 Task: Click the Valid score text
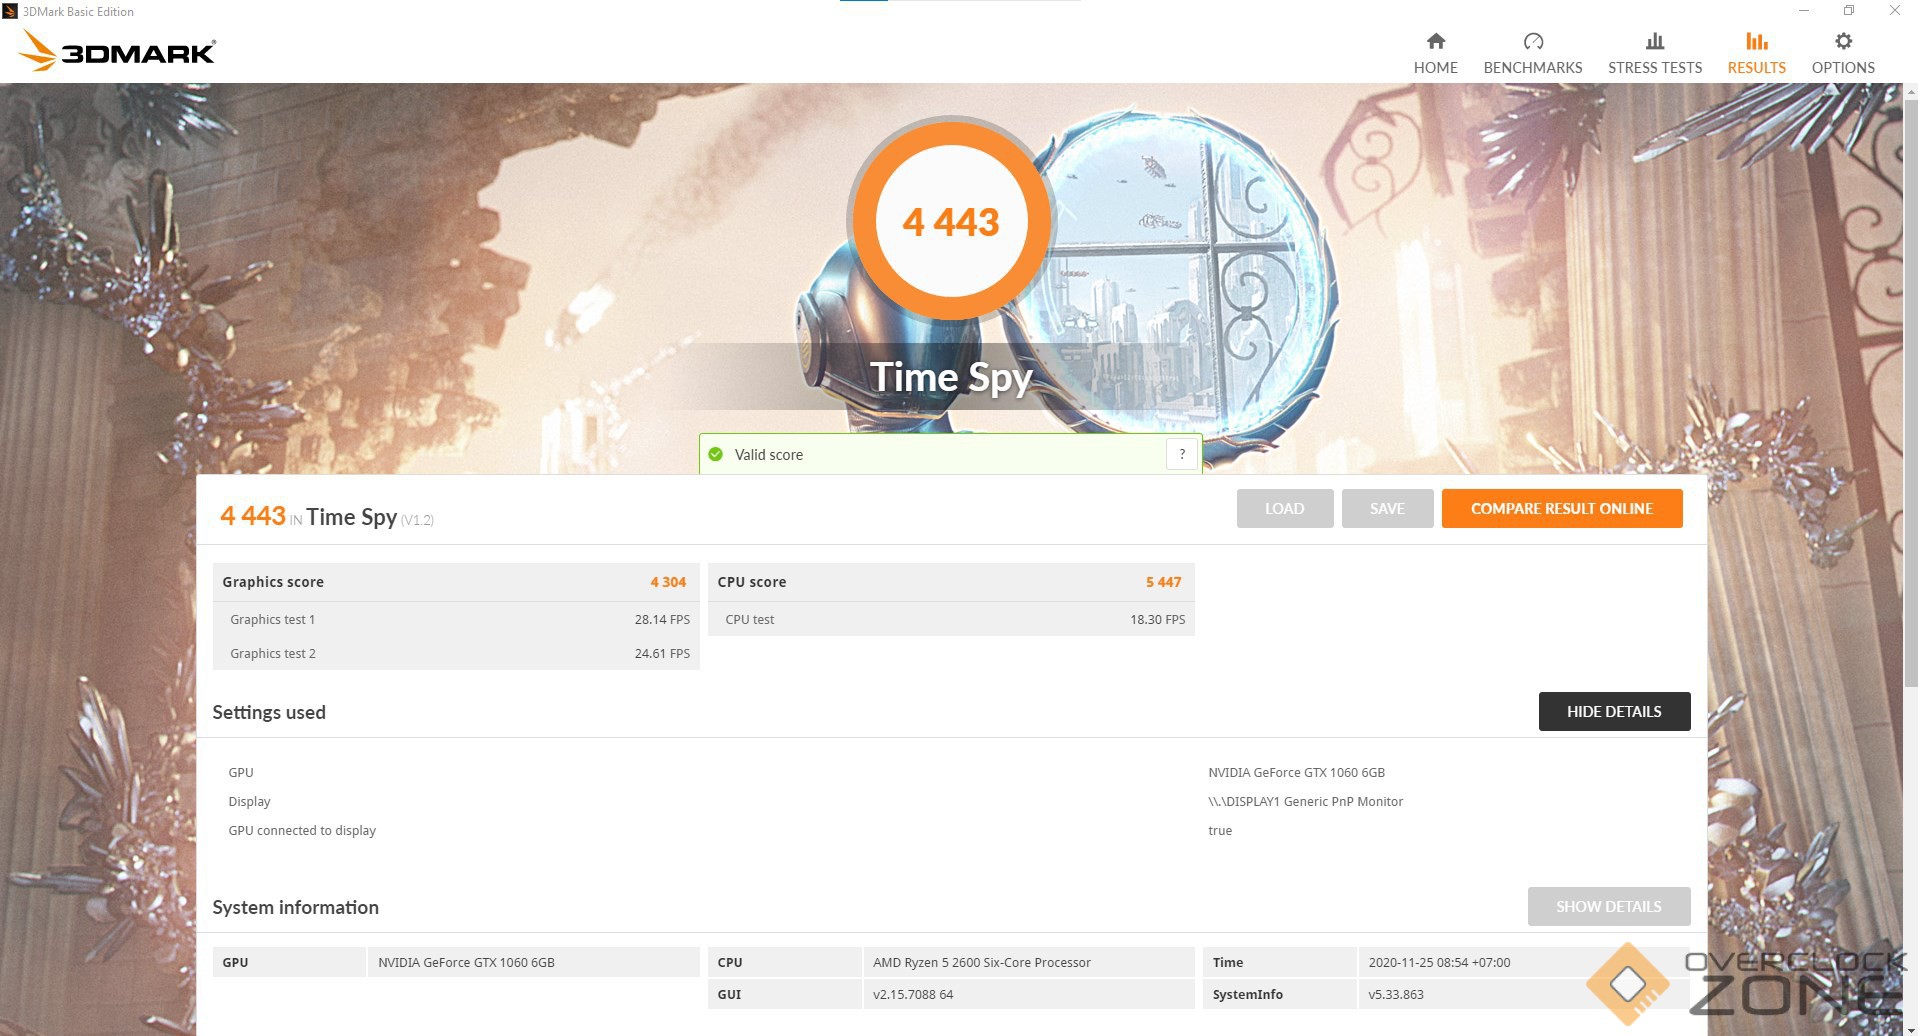tap(768, 455)
